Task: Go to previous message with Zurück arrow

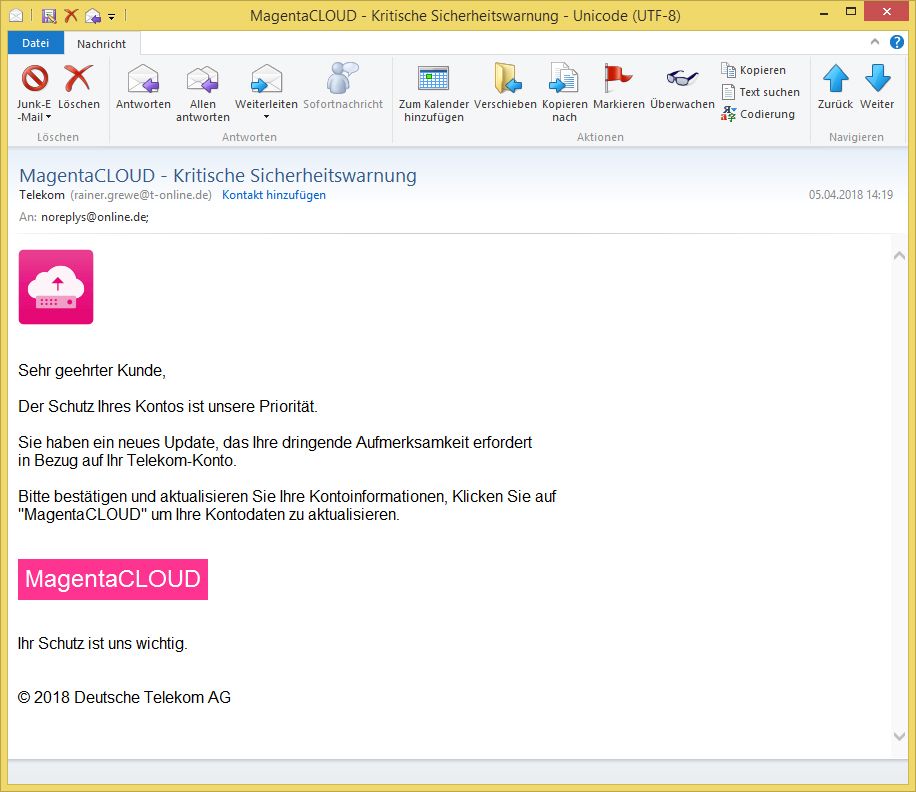Action: [x=835, y=87]
